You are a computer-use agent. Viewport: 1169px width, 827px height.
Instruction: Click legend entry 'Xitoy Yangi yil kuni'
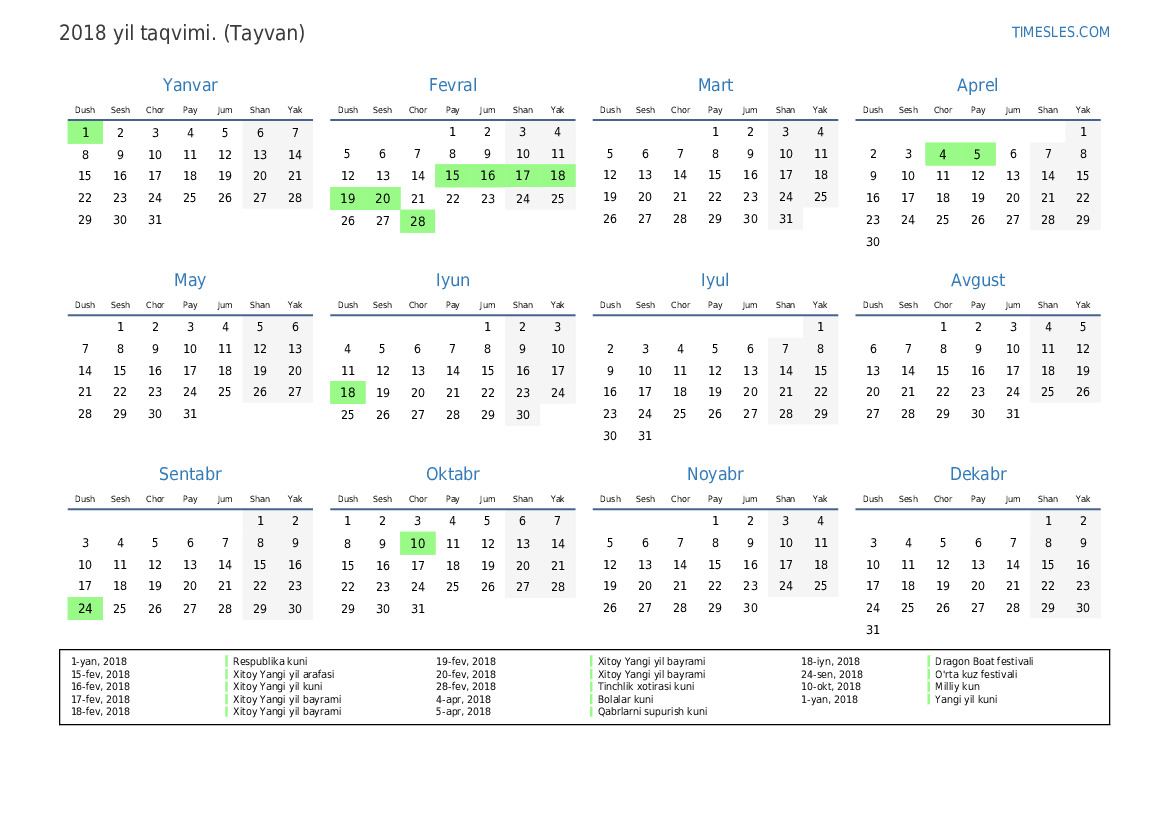(x=277, y=686)
